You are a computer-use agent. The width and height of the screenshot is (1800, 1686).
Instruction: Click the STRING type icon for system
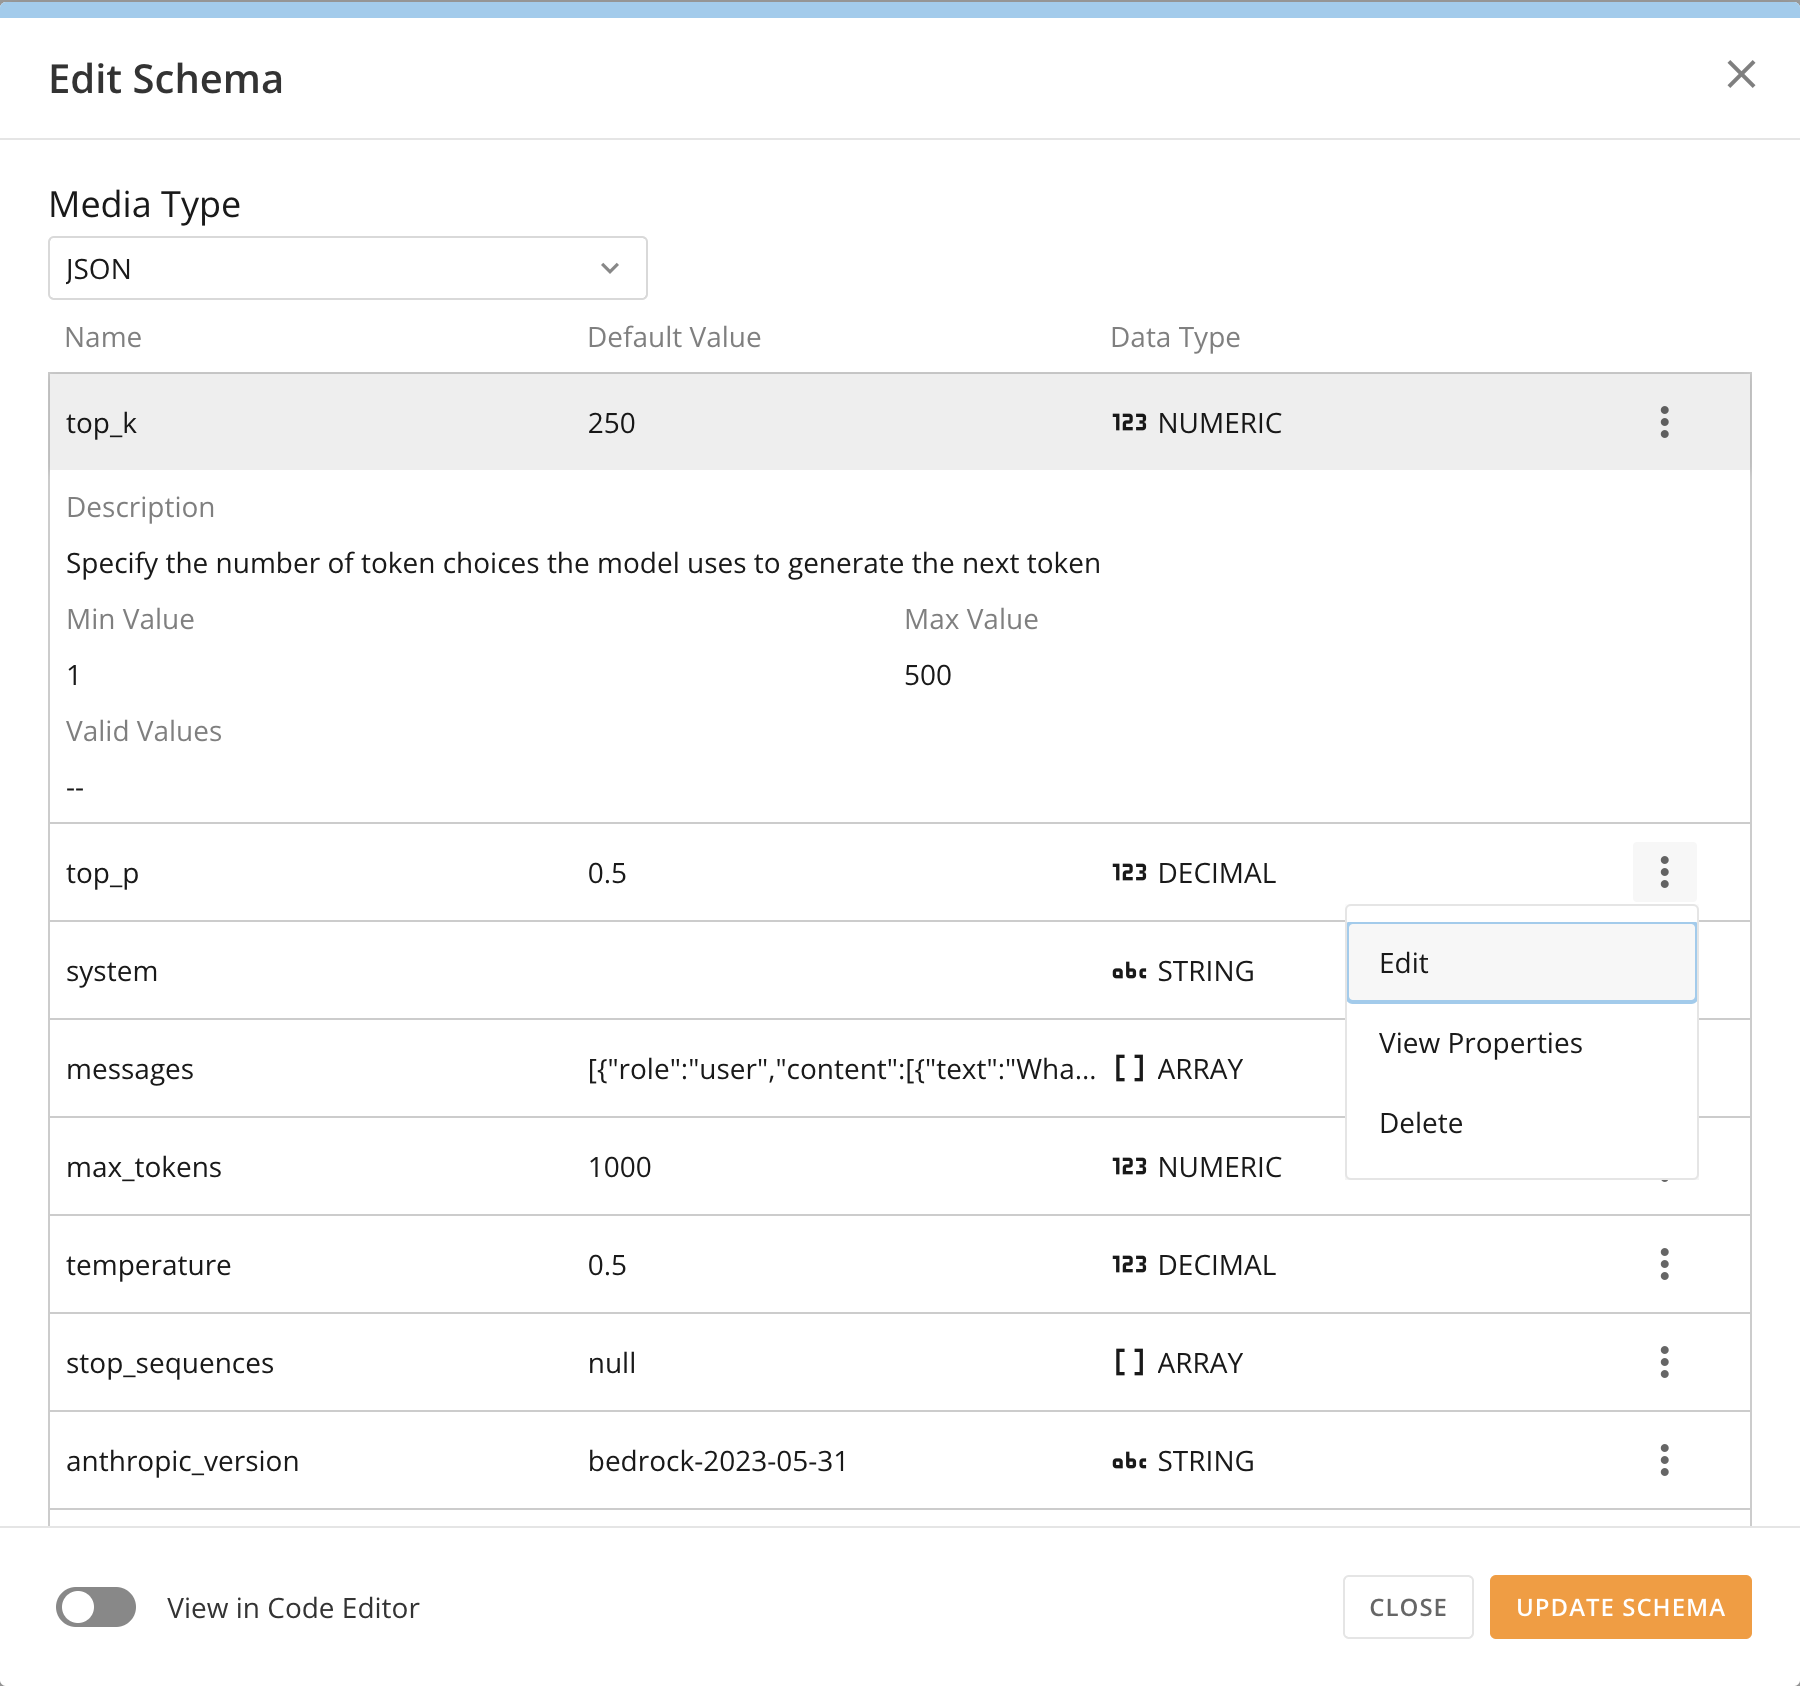pyautogui.click(x=1129, y=971)
